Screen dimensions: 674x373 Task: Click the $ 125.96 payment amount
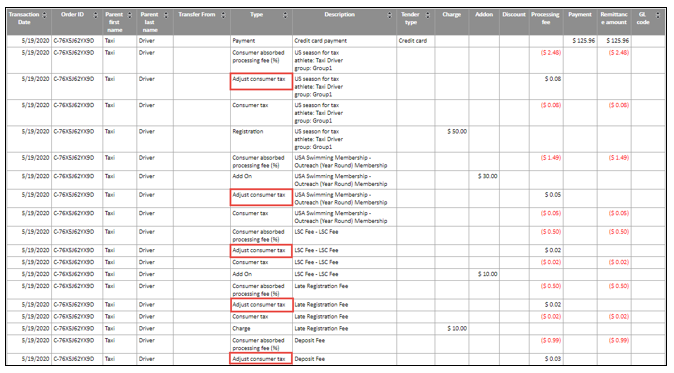coord(584,41)
